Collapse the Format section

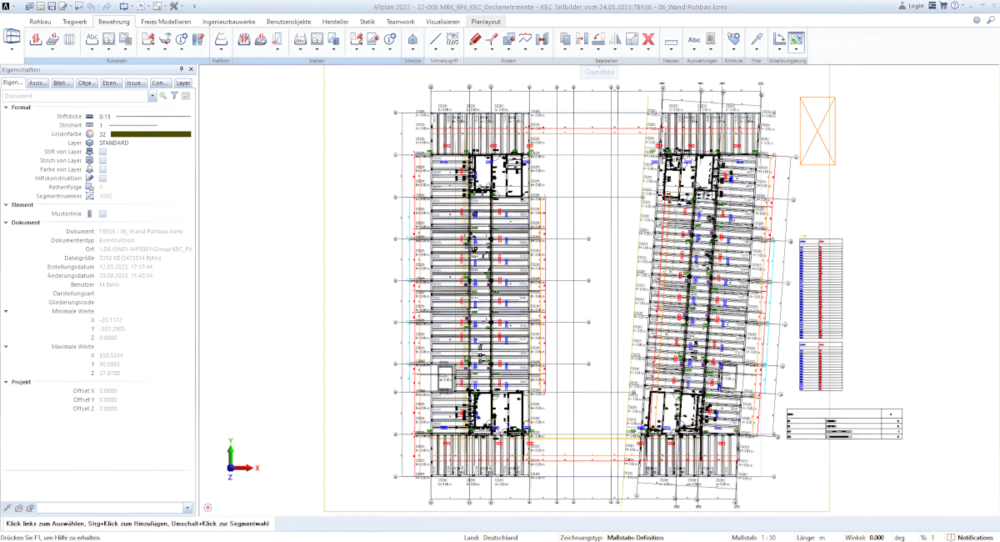5,107
